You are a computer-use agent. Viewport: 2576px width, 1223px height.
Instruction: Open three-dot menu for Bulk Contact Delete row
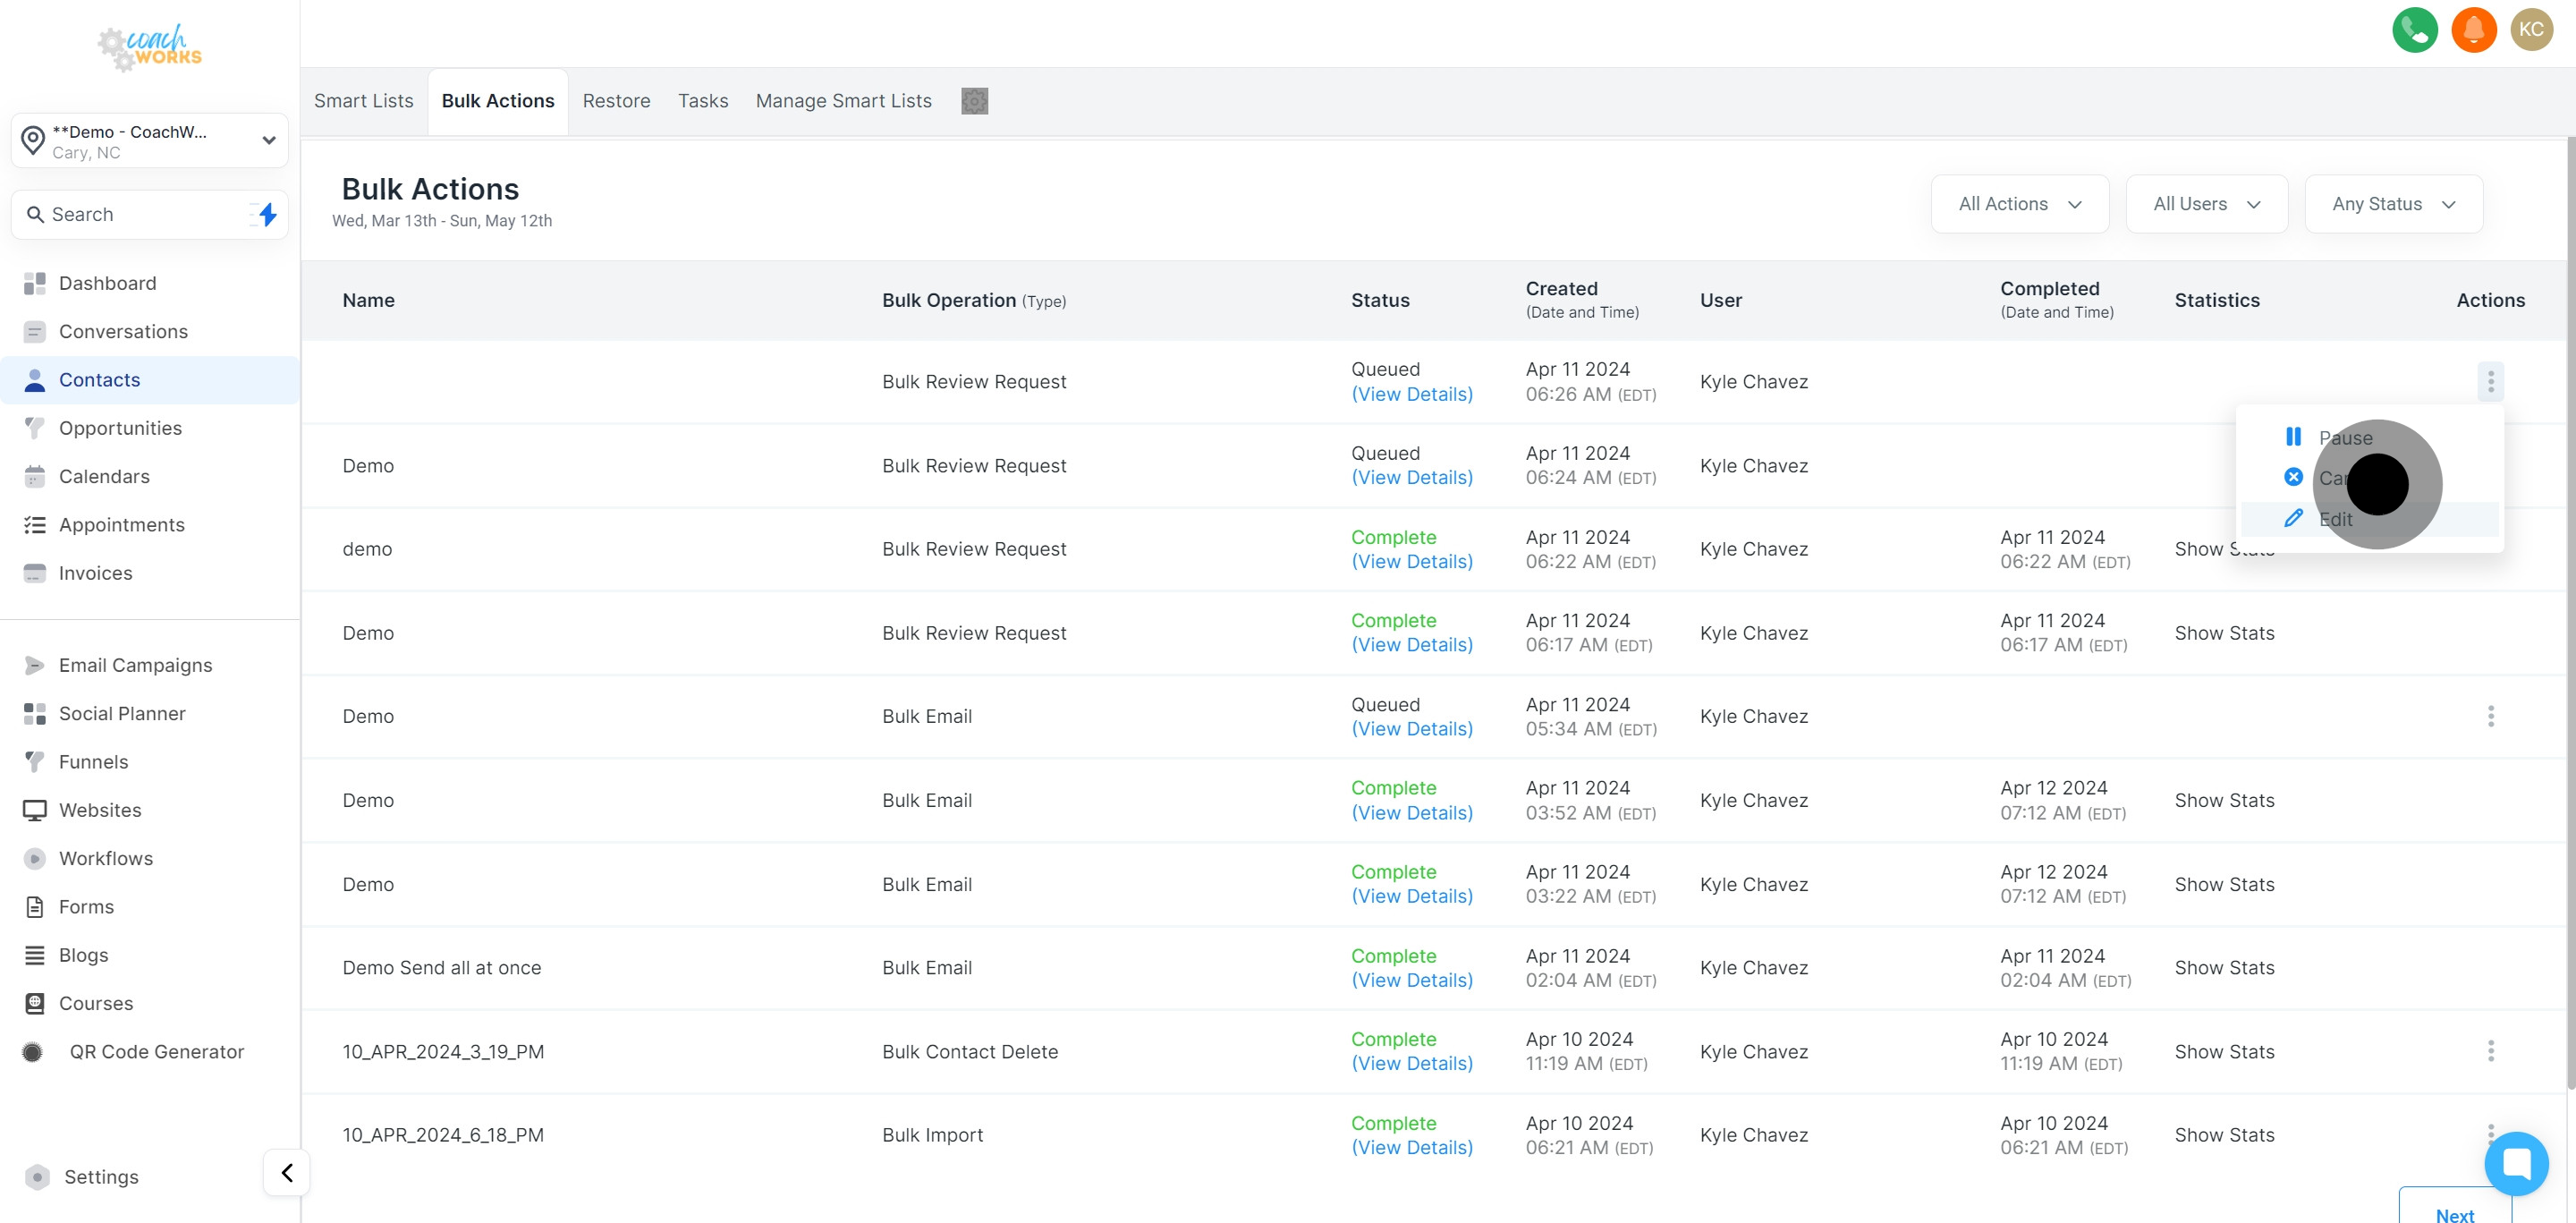pos(2490,1051)
